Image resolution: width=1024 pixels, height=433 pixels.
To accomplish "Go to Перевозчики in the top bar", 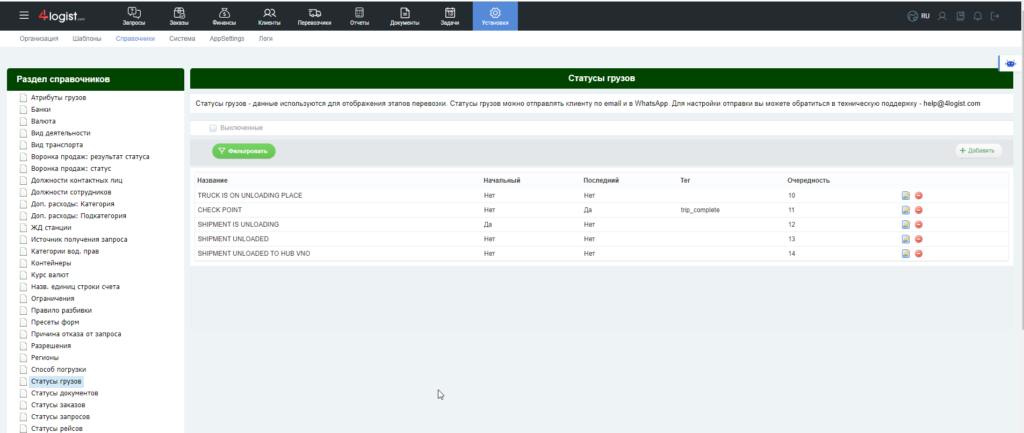I will (315, 15).
